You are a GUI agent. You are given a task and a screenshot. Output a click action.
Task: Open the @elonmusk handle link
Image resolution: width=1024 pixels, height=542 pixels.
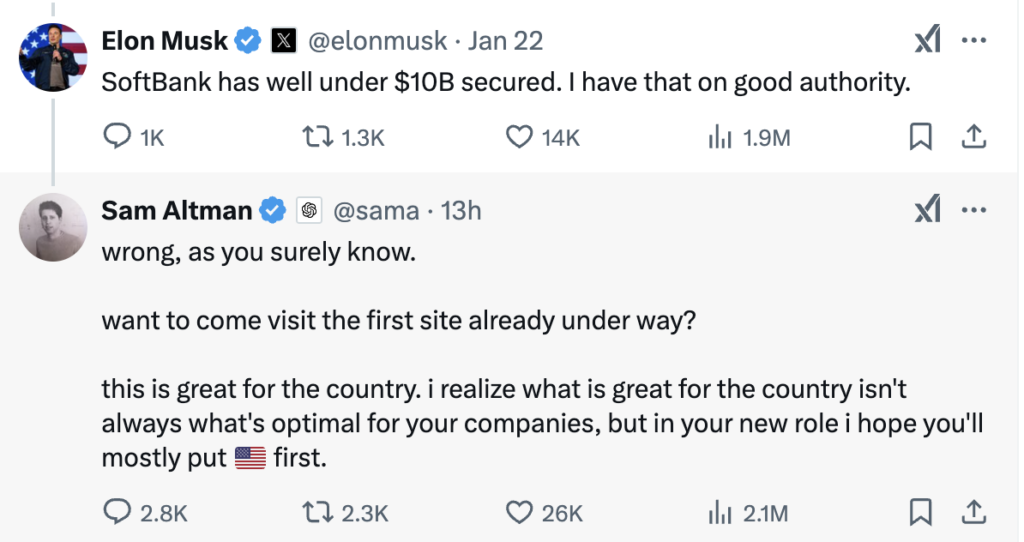click(x=380, y=41)
